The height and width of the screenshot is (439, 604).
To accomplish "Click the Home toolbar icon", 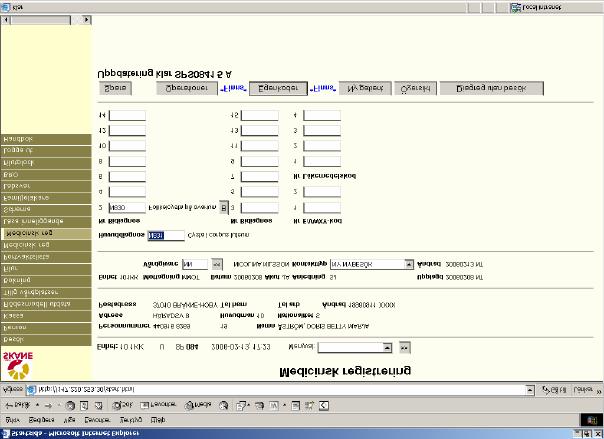I will [99, 405].
